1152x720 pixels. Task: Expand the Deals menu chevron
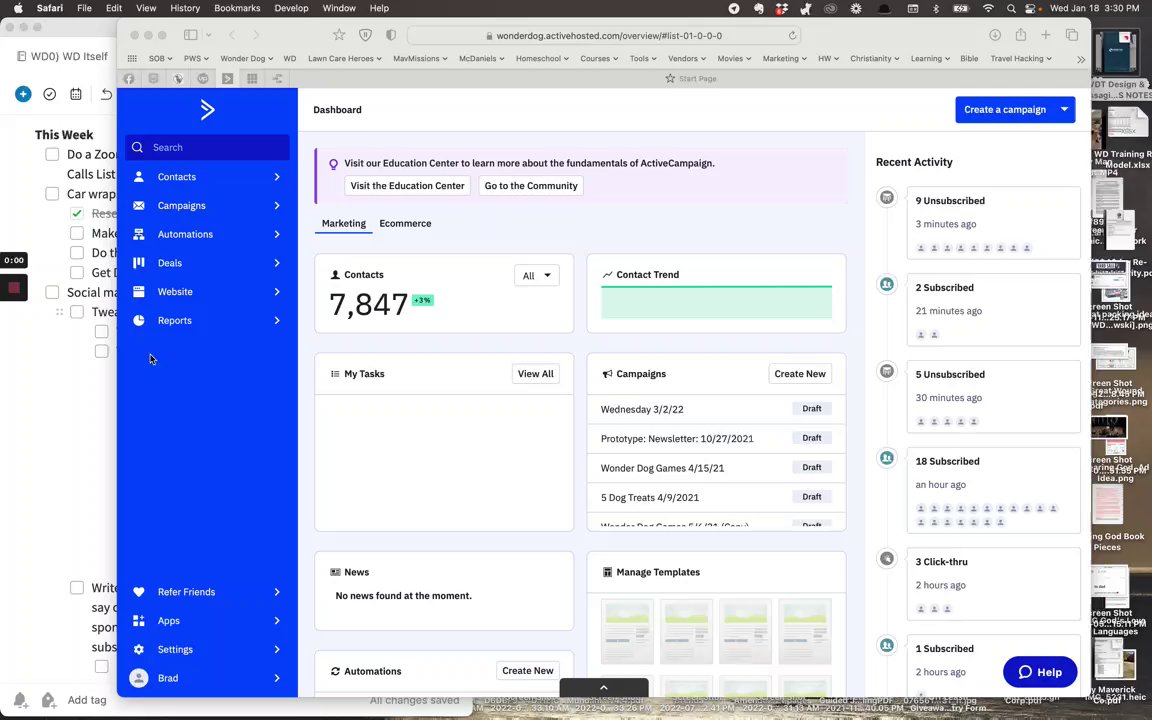(277, 263)
